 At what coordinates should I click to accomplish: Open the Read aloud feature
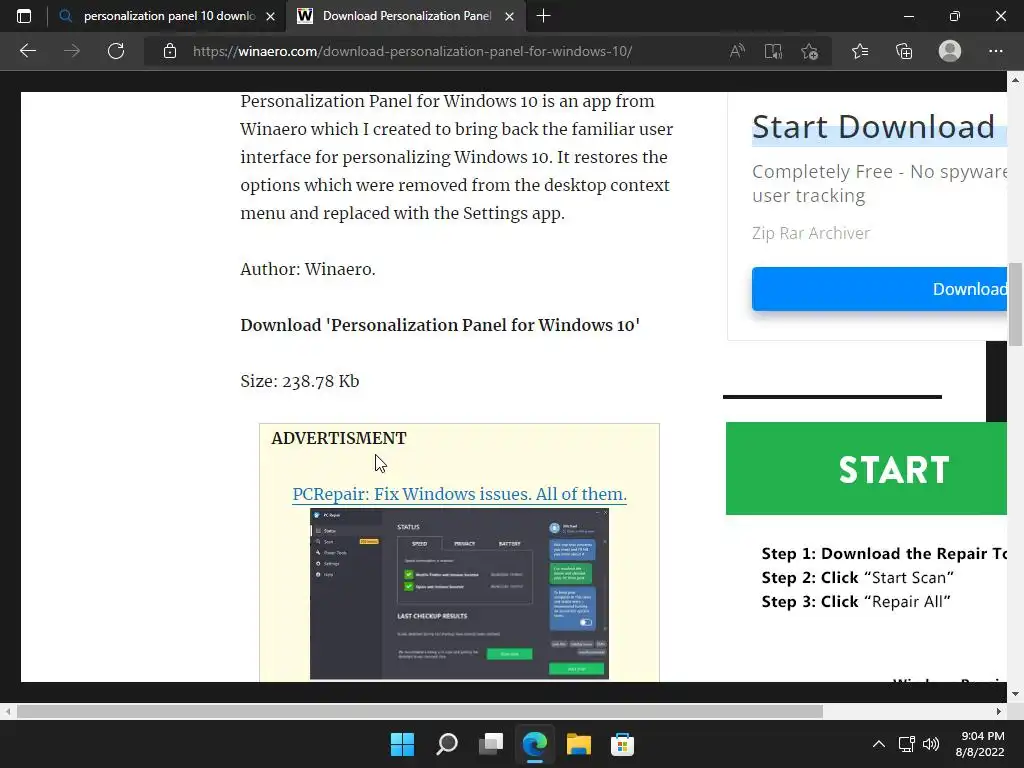click(737, 51)
